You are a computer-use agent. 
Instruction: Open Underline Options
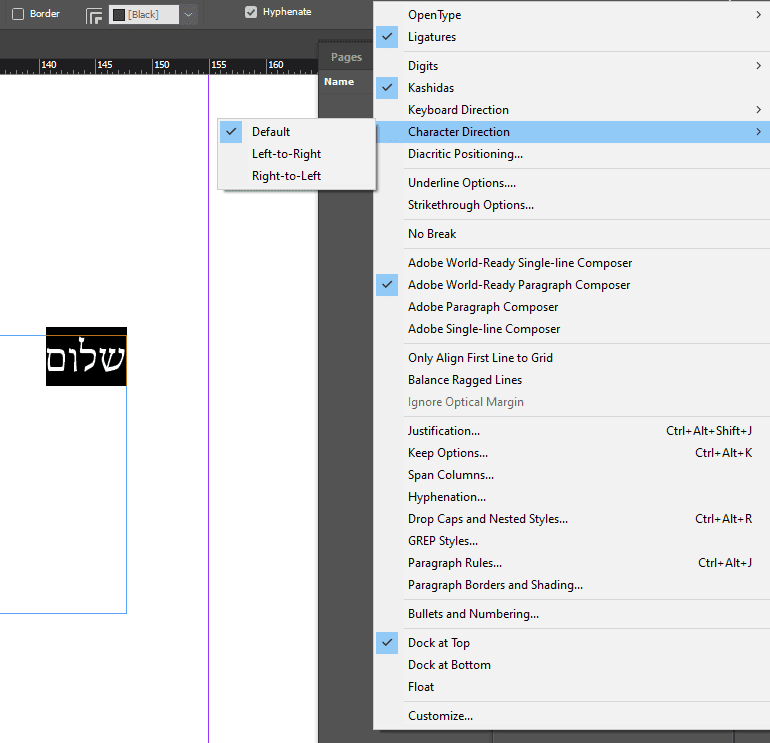point(572,183)
